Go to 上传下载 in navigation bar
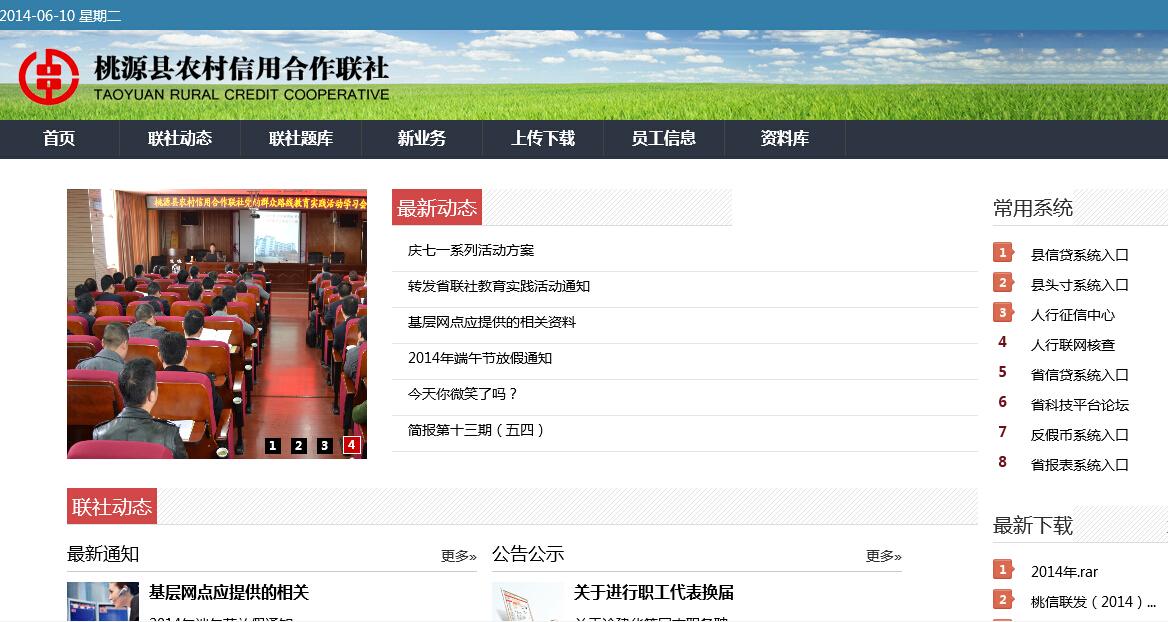Image resolution: width=1168 pixels, height=622 pixels. (x=543, y=139)
